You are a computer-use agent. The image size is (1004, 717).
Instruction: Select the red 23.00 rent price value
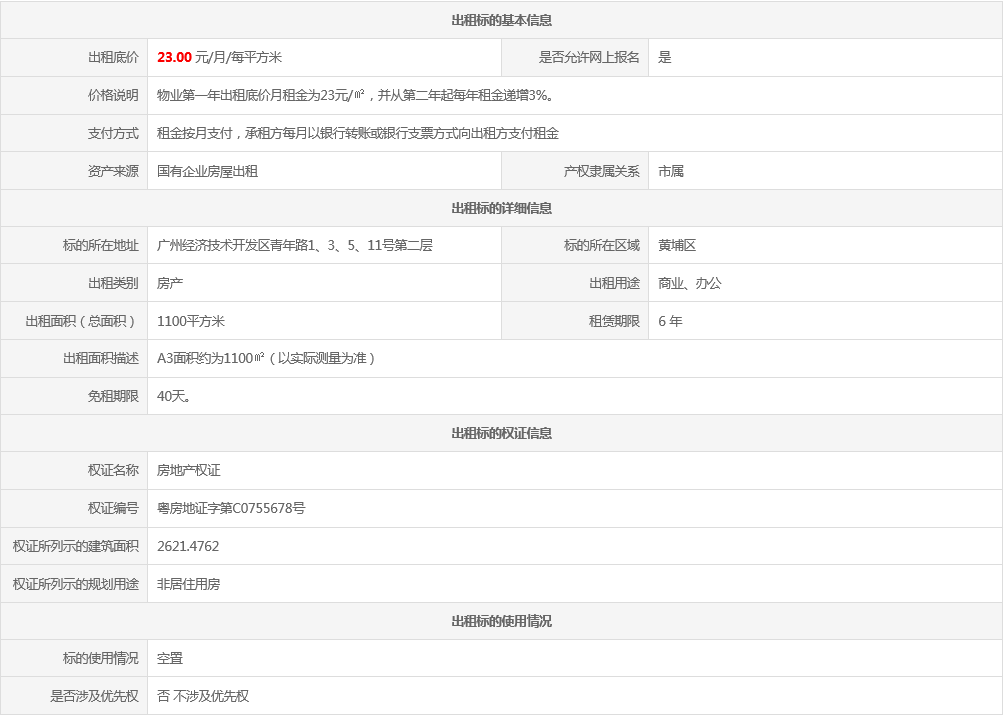[174, 58]
